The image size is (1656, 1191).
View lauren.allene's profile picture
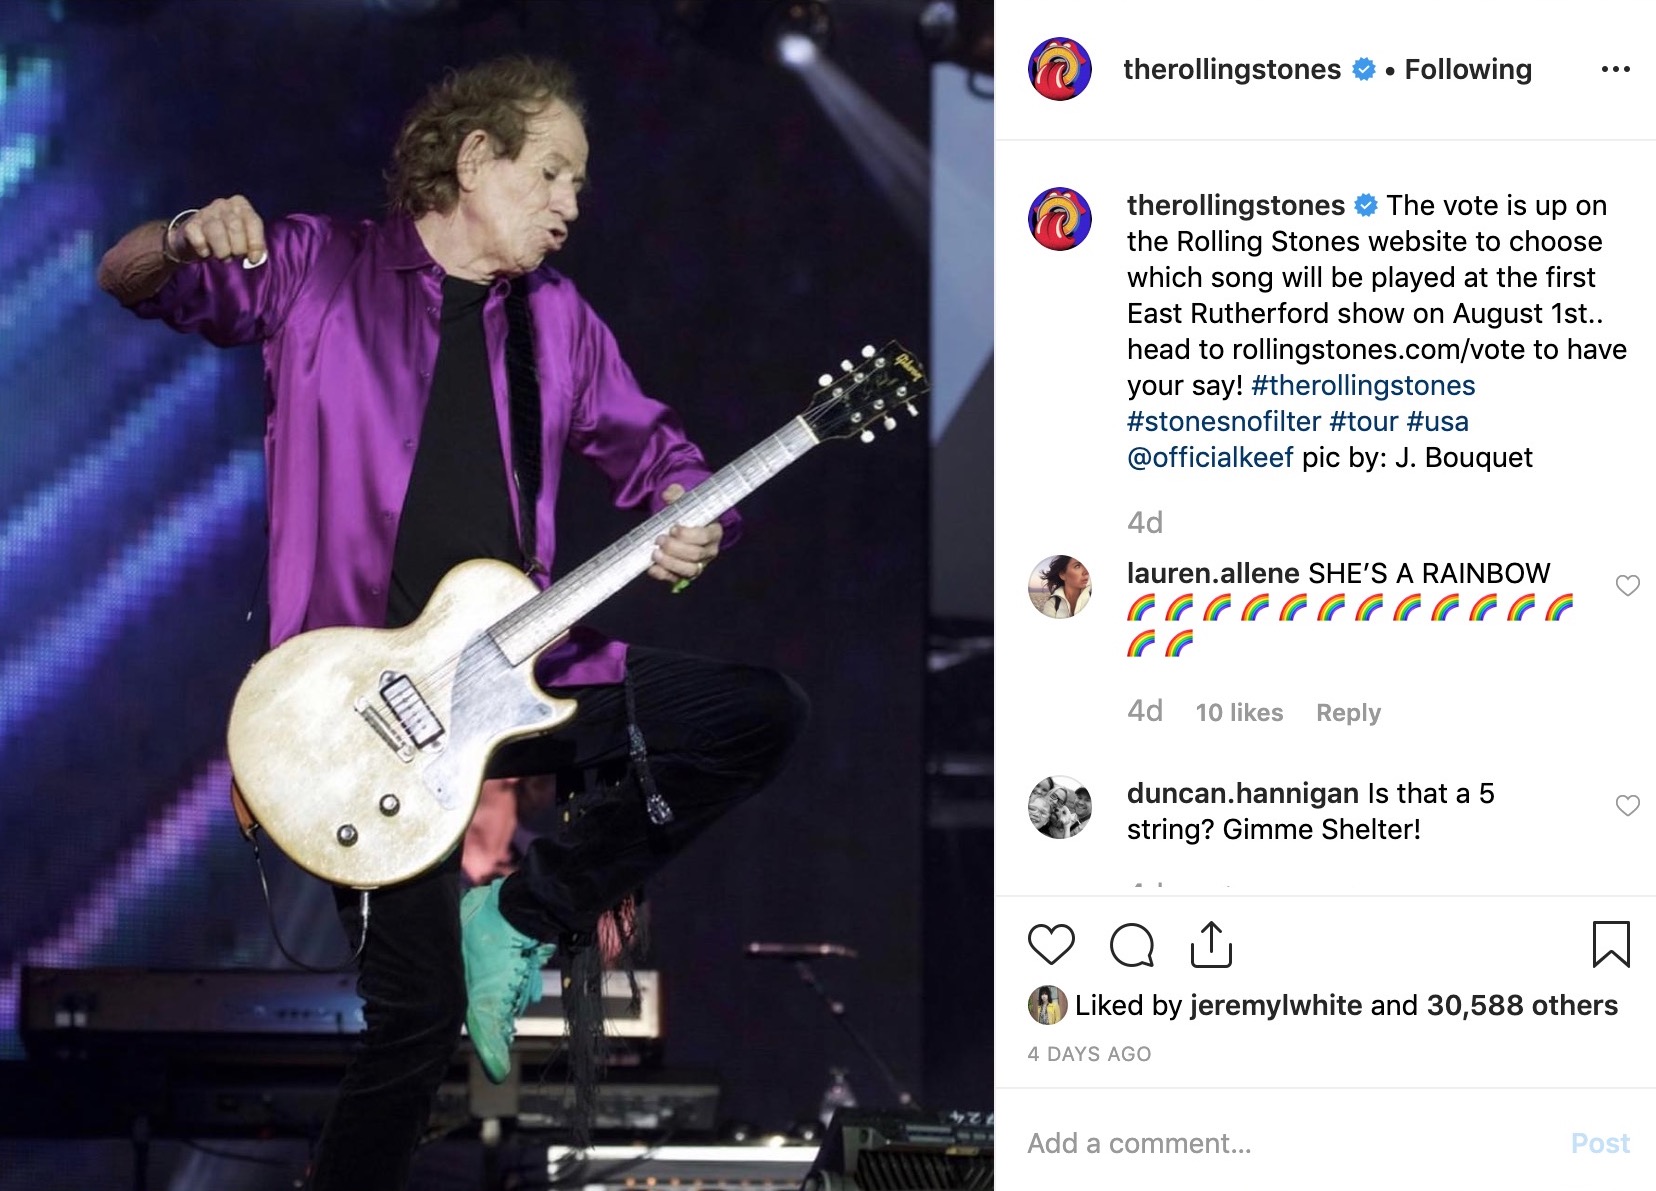pos(1060,587)
